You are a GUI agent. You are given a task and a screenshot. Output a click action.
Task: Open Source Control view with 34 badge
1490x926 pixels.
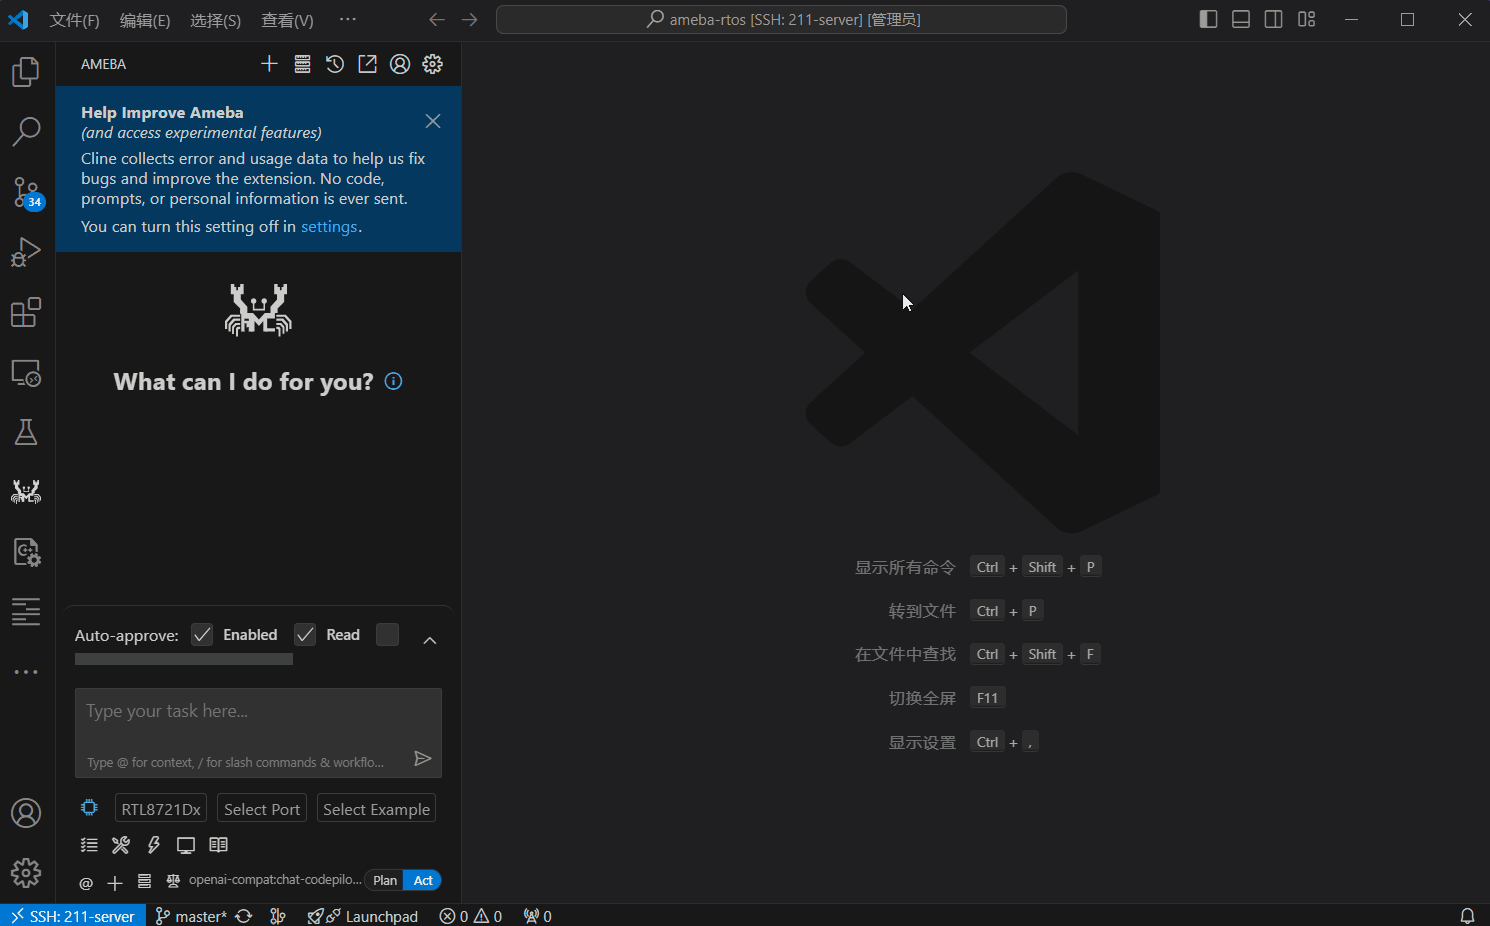(x=26, y=192)
